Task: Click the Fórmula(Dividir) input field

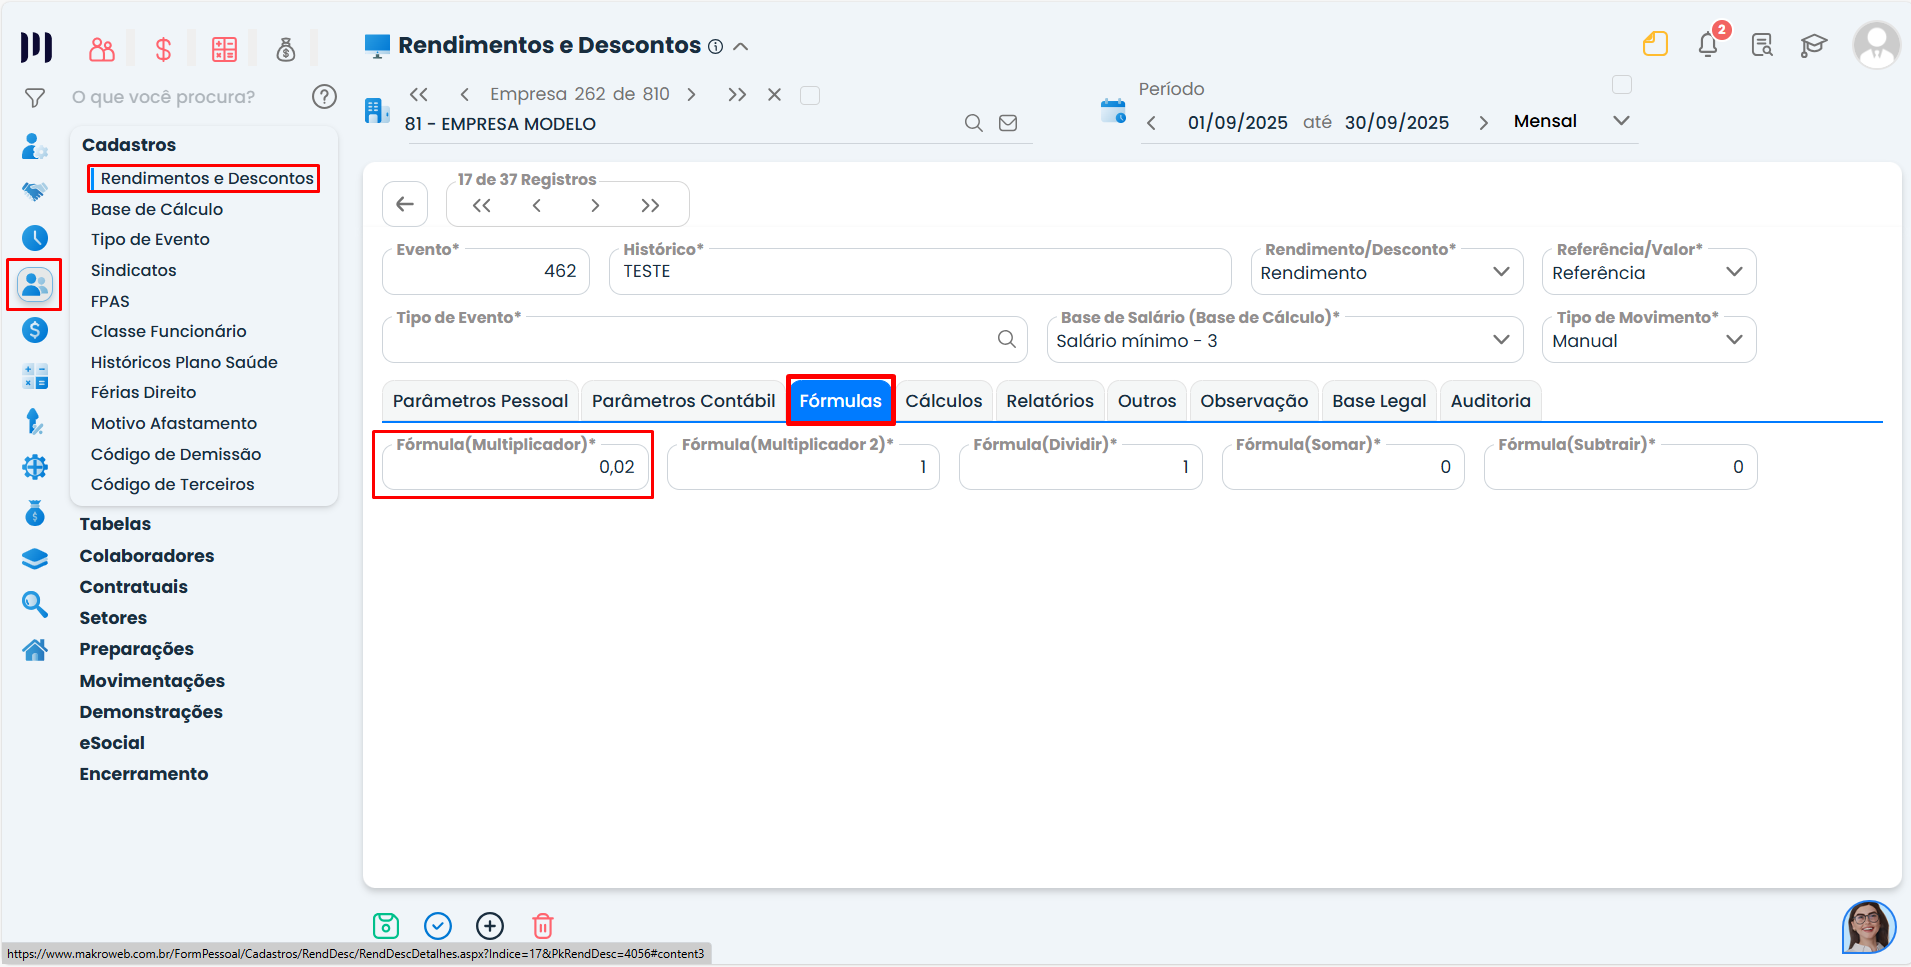Action: [1080, 467]
